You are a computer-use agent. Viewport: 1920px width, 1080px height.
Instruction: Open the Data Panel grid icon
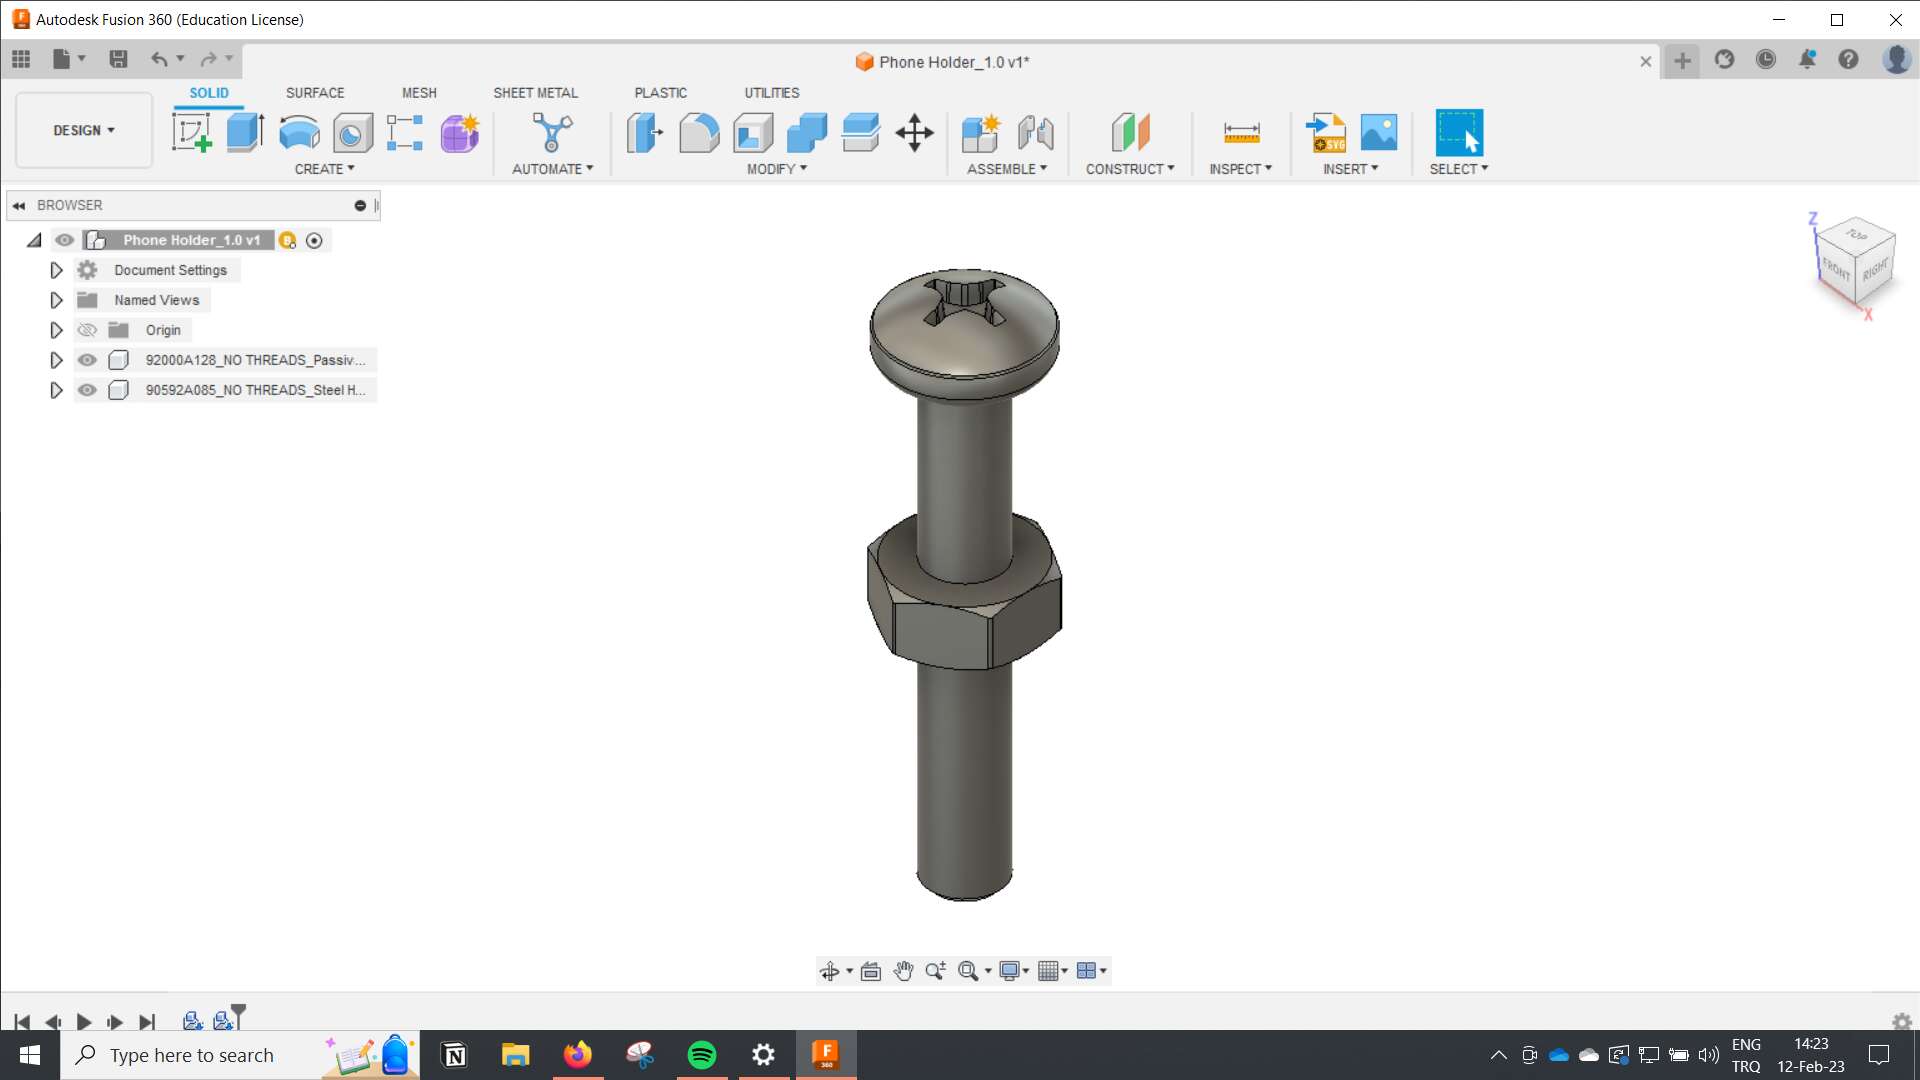[21, 59]
